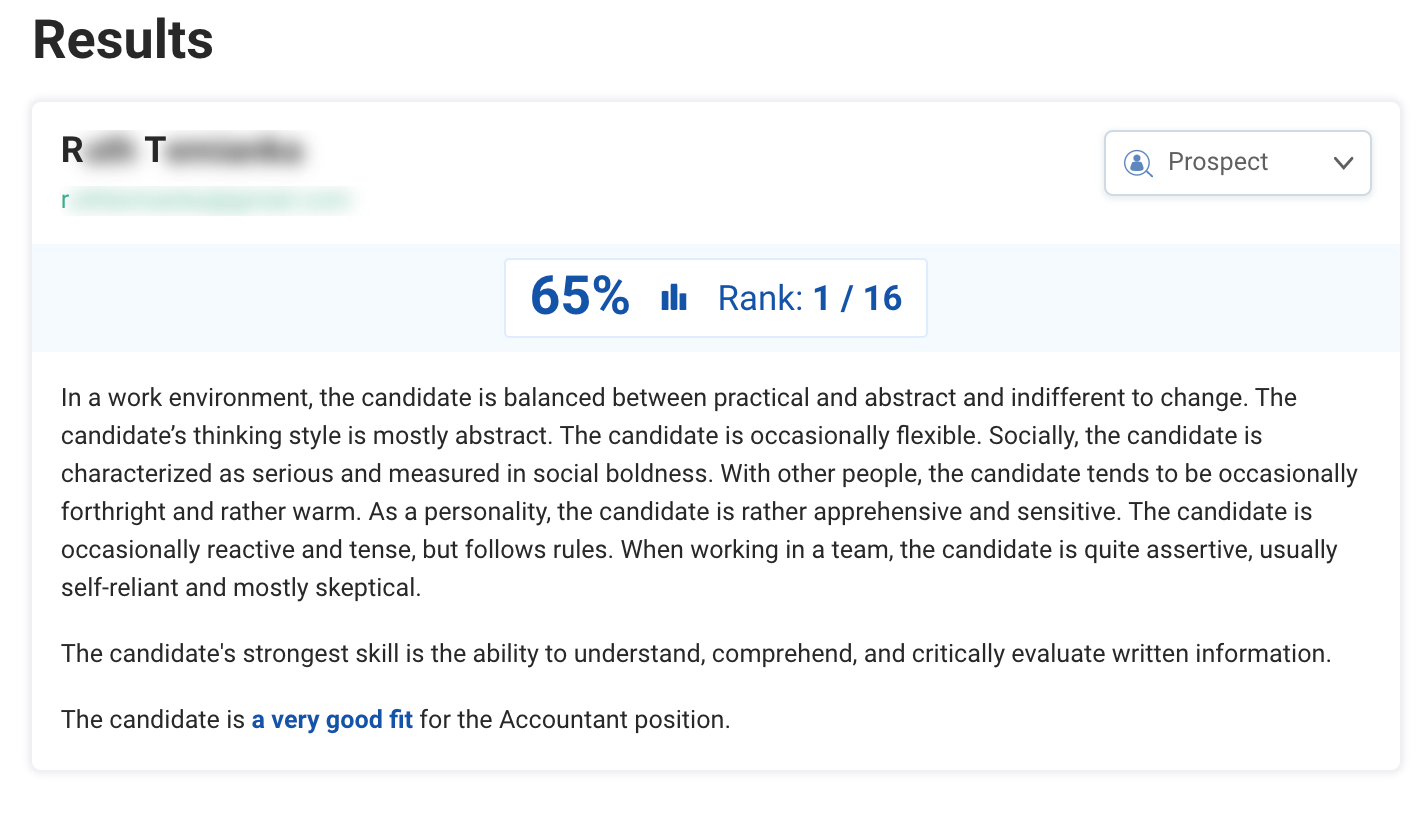Click the person-search icon beside Prospect
The height and width of the screenshot is (822, 1426).
tap(1138, 163)
